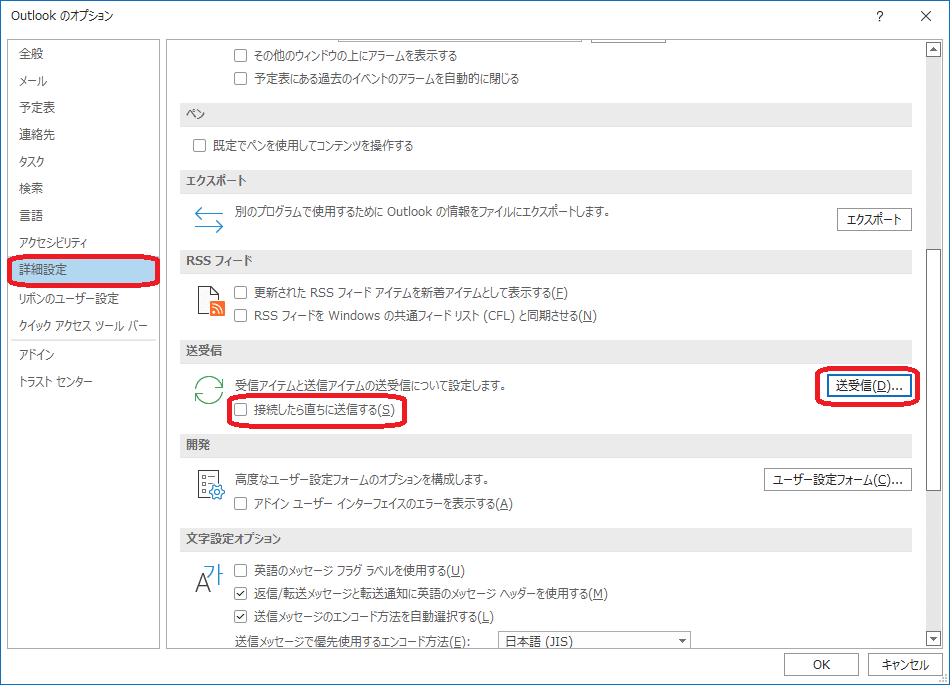Viewport: 950px width, 685px height.
Task: Open 連絡先 options category
Action: click(84, 134)
